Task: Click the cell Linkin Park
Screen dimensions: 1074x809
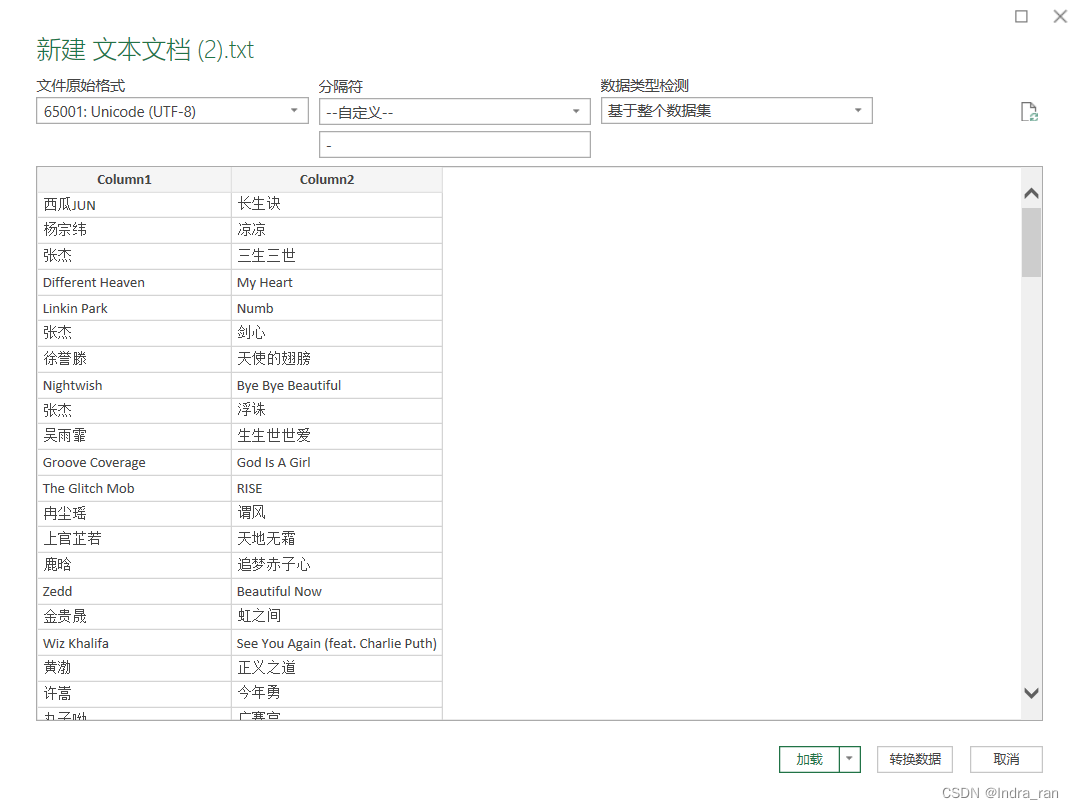Action: (x=134, y=308)
